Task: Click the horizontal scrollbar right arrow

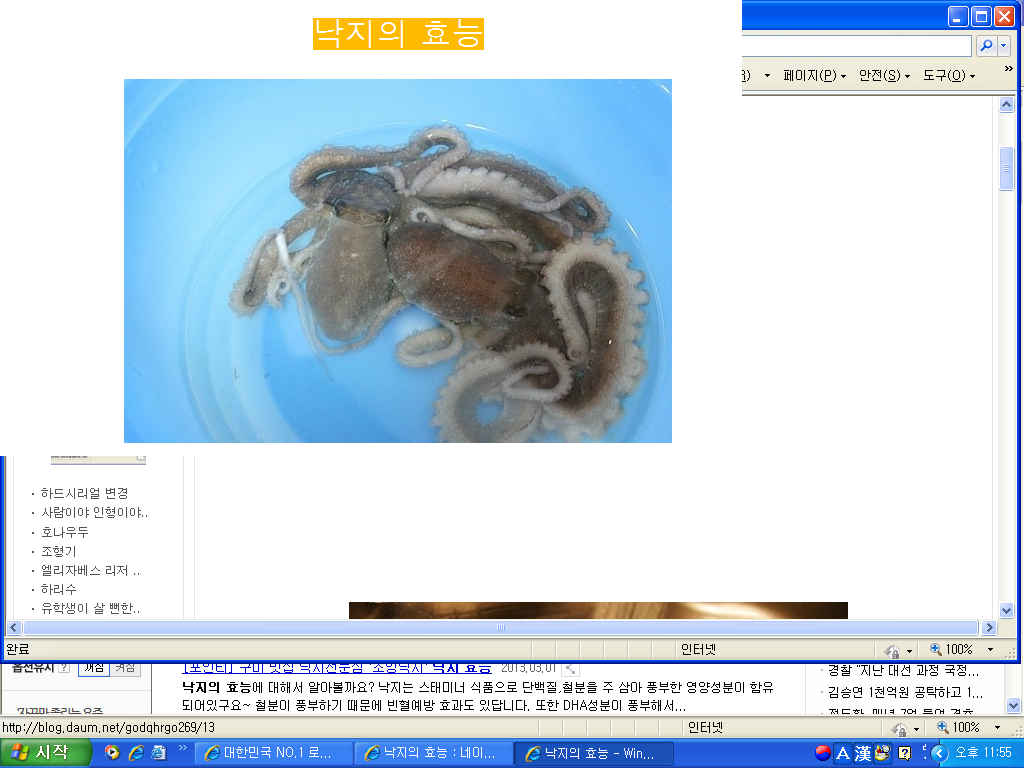Action: tap(990, 628)
